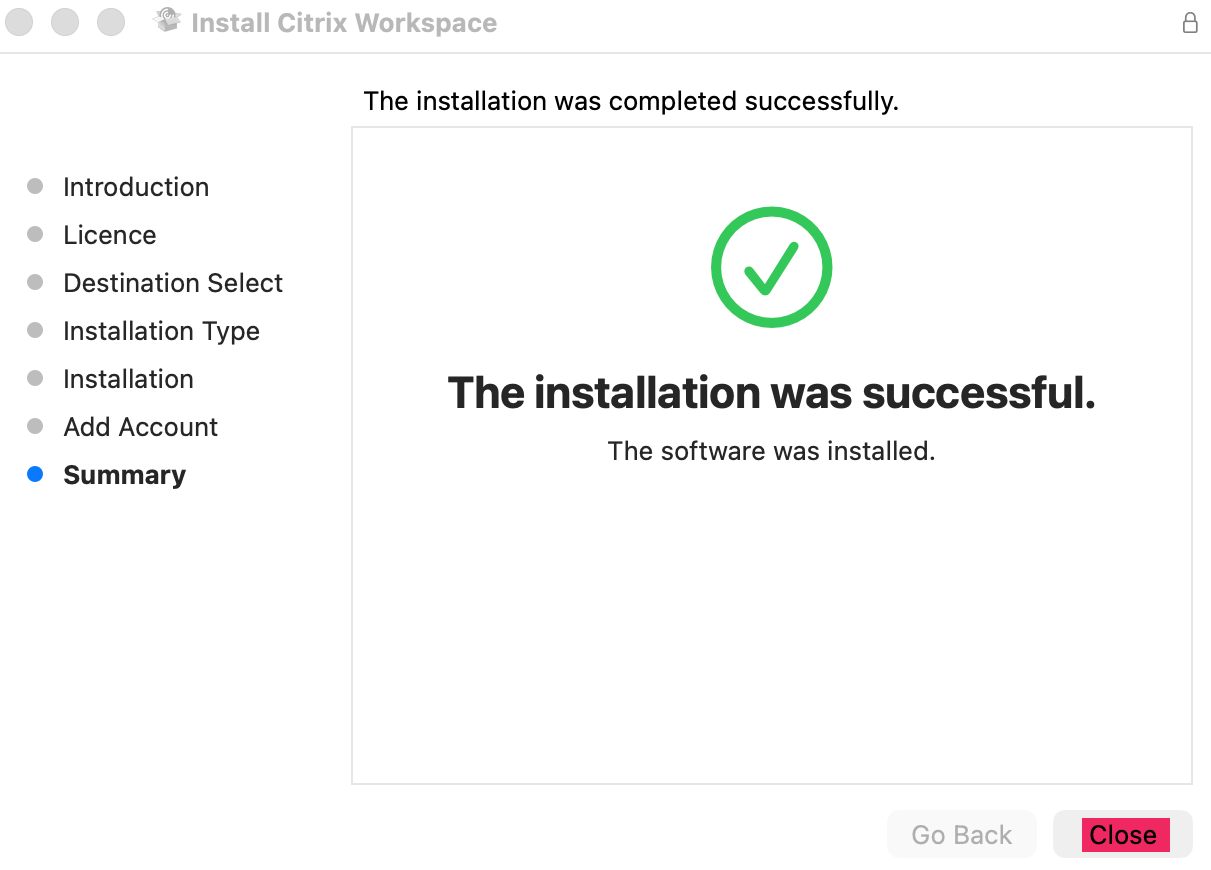Click the "The installation was successful." heading

click(771, 393)
